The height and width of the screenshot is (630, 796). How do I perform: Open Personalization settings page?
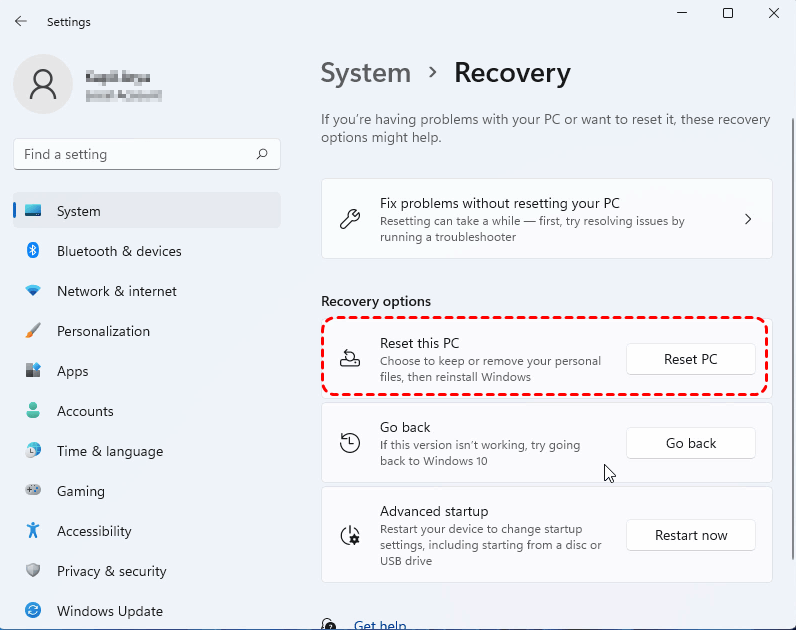(x=147, y=331)
